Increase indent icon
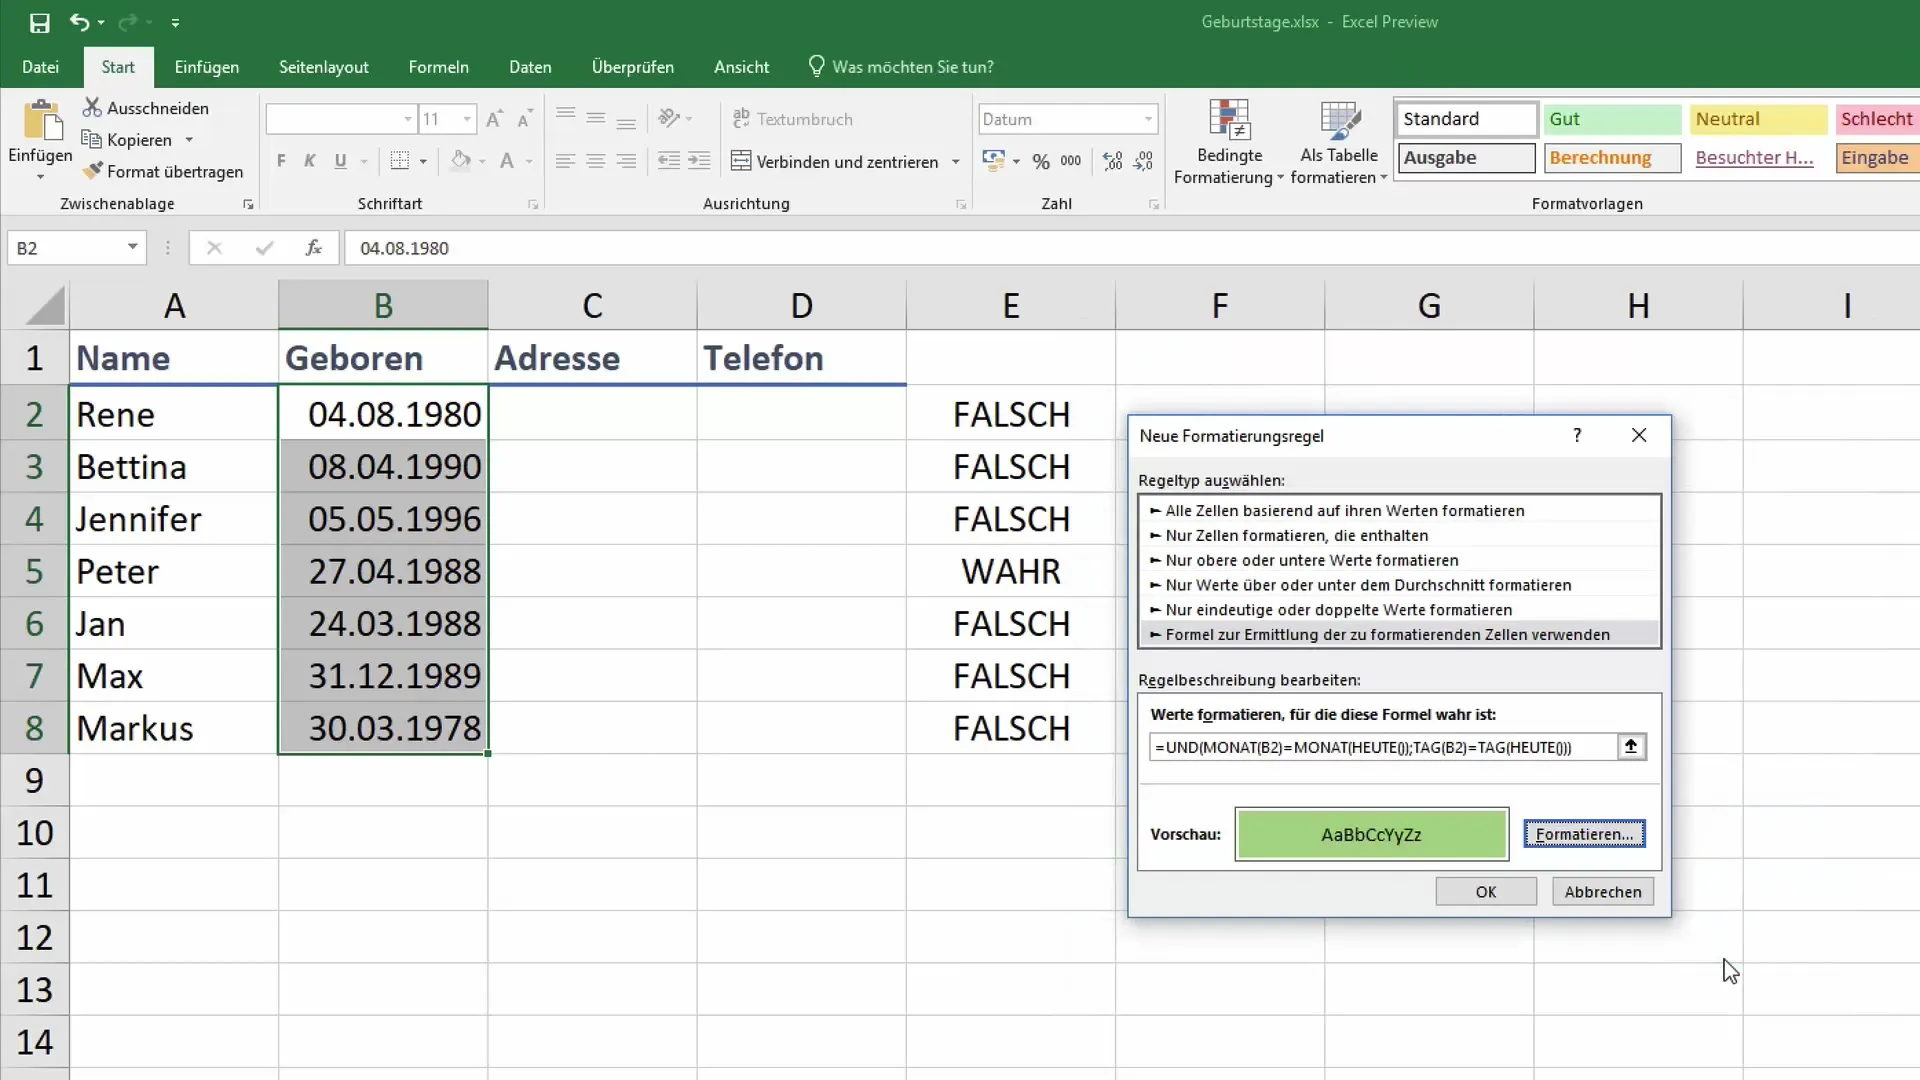This screenshot has height=1080, width=1920. coord(699,161)
